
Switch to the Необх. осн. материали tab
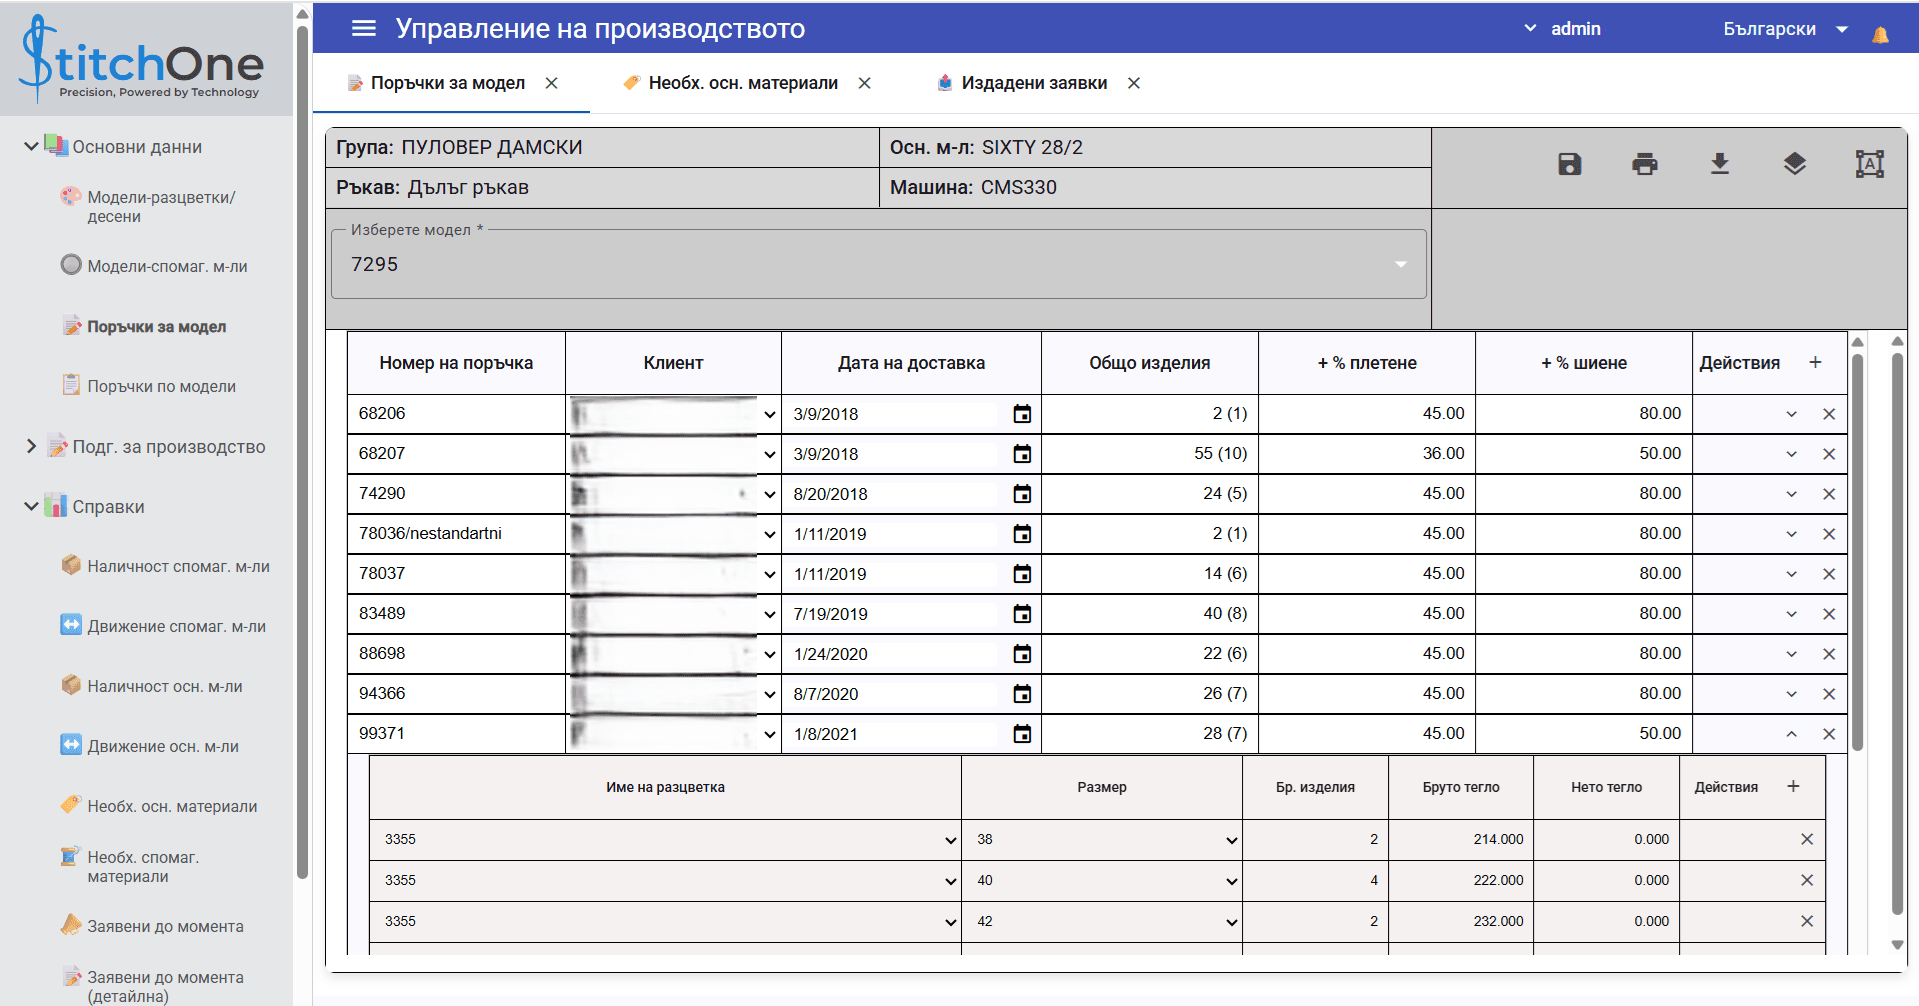pyautogui.click(x=742, y=83)
